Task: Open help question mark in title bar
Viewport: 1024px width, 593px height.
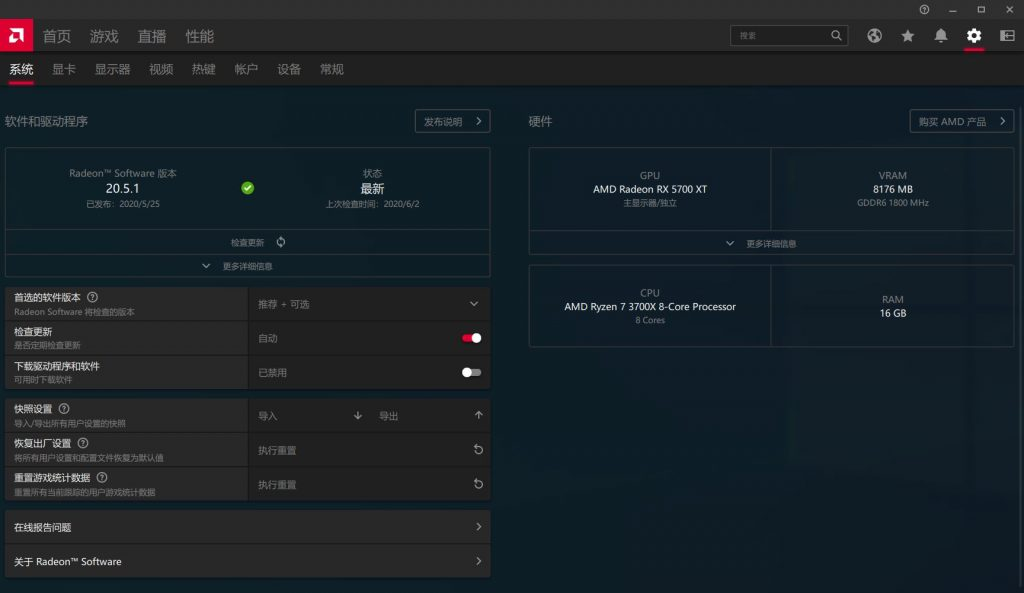Action: click(x=924, y=10)
